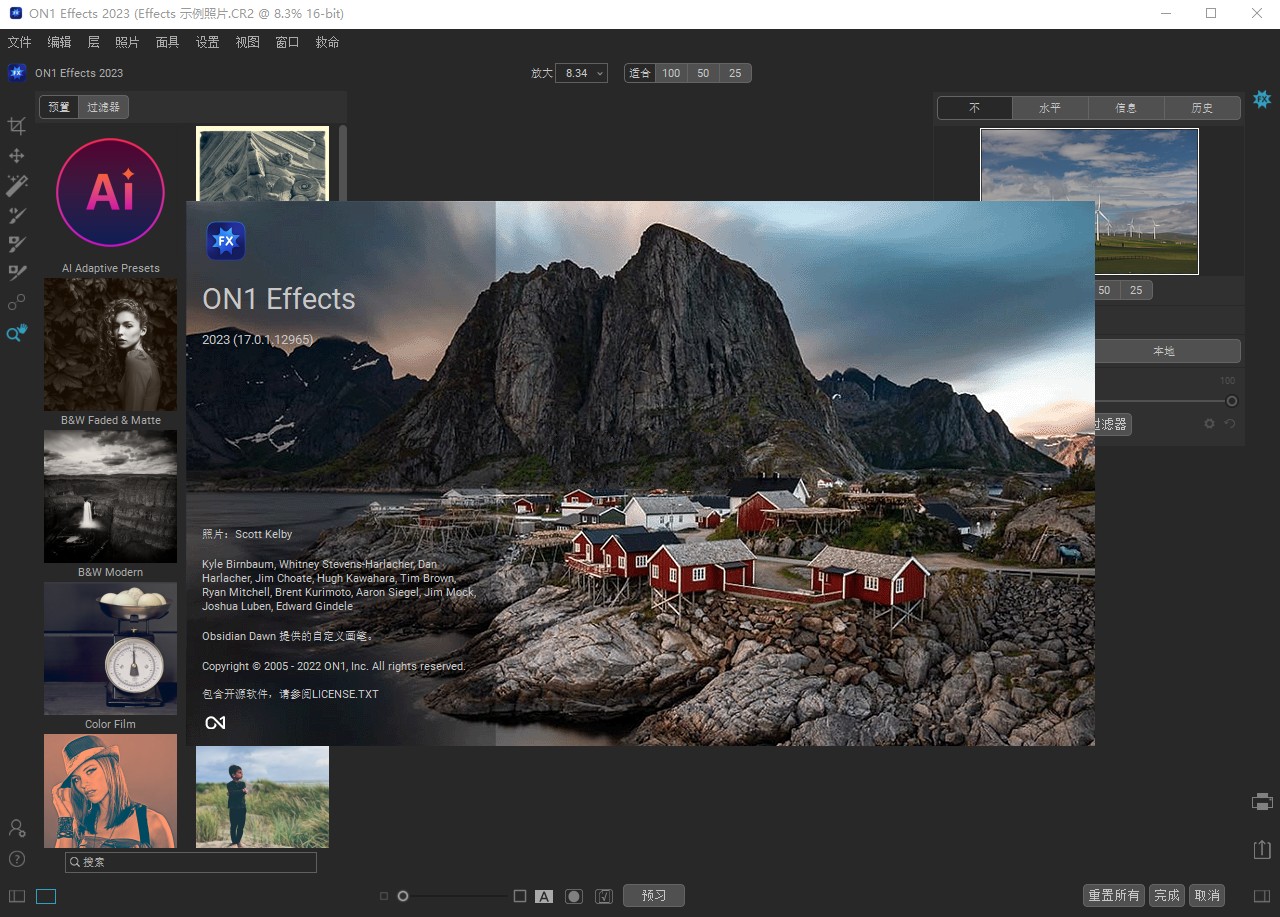1280x917 pixels.
Task: Select the masking brush tool
Action: [x=17, y=244]
